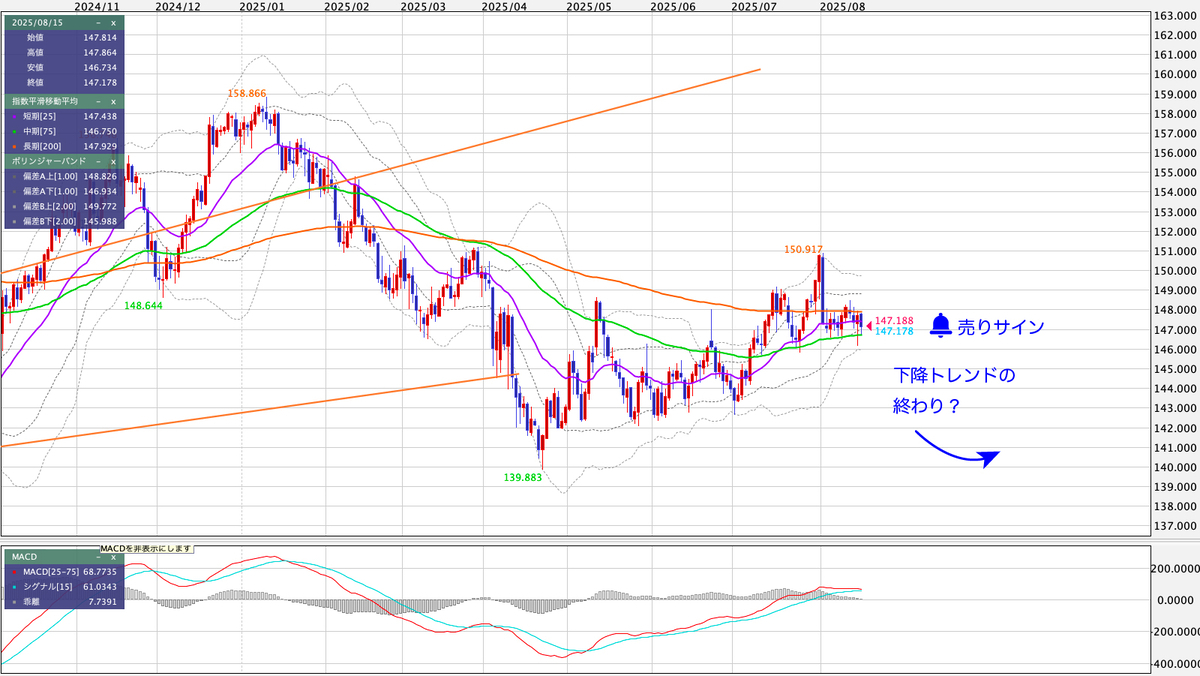The image size is (1200, 676).
Task: Click the purple 短期[25] moving average dot
Action: coord(13,116)
